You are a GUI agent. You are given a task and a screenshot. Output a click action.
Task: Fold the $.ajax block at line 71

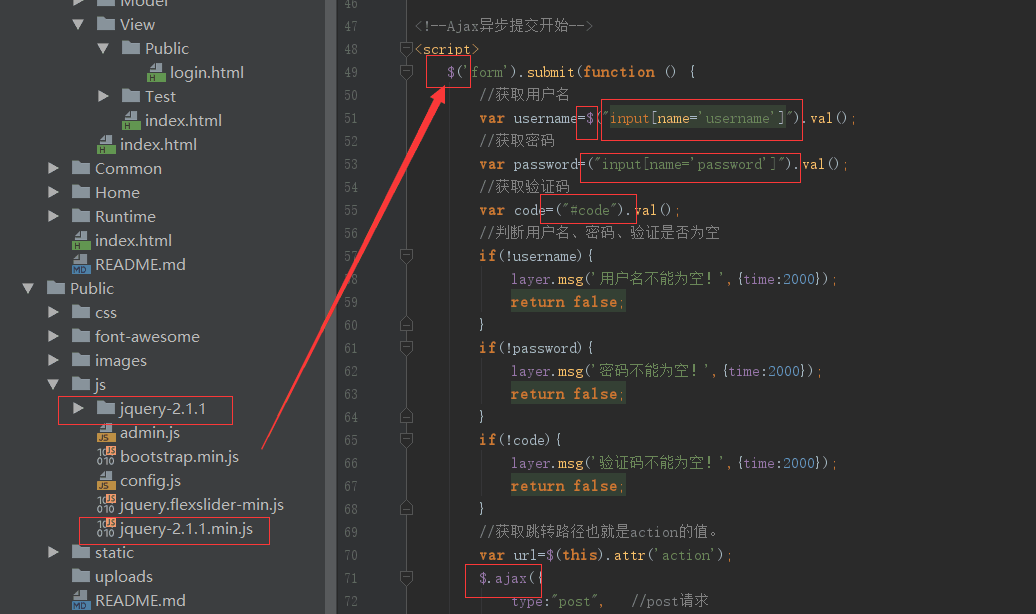tap(406, 578)
